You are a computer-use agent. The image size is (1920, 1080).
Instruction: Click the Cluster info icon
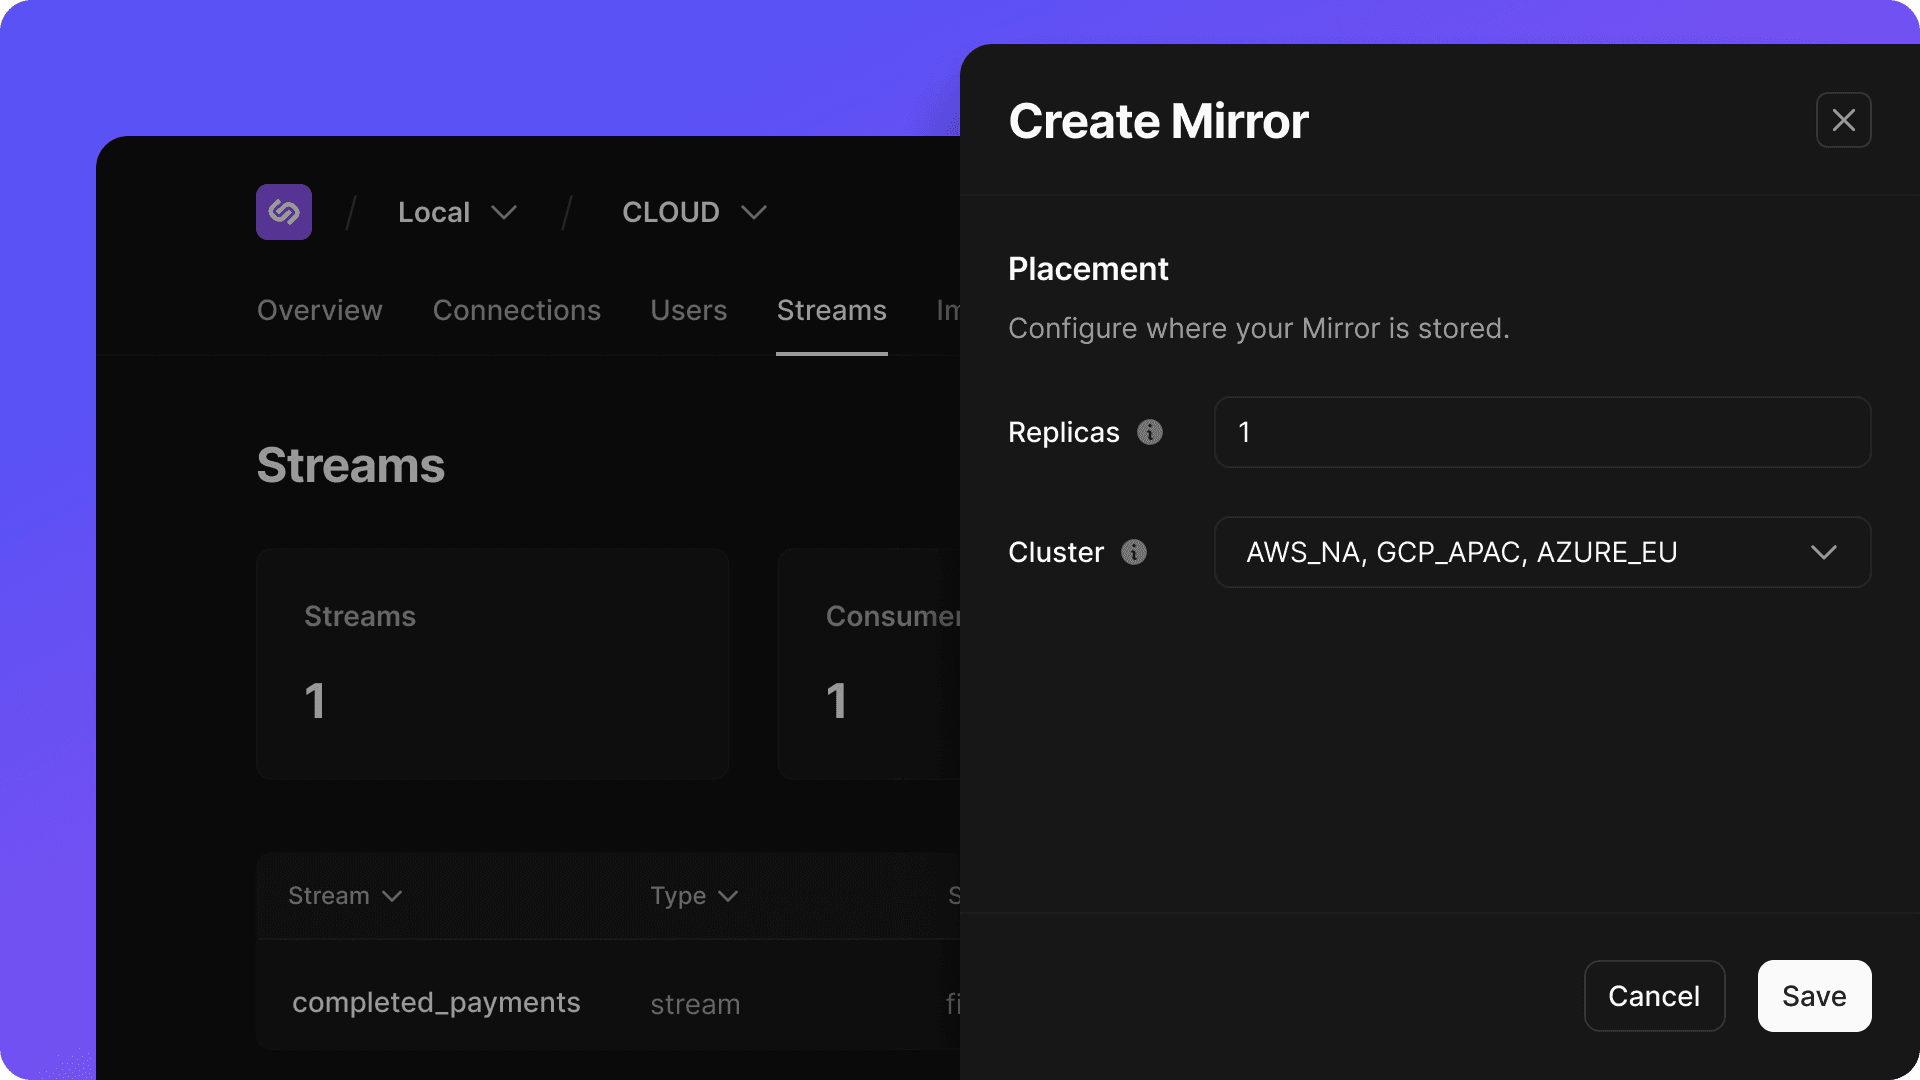coord(1134,552)
